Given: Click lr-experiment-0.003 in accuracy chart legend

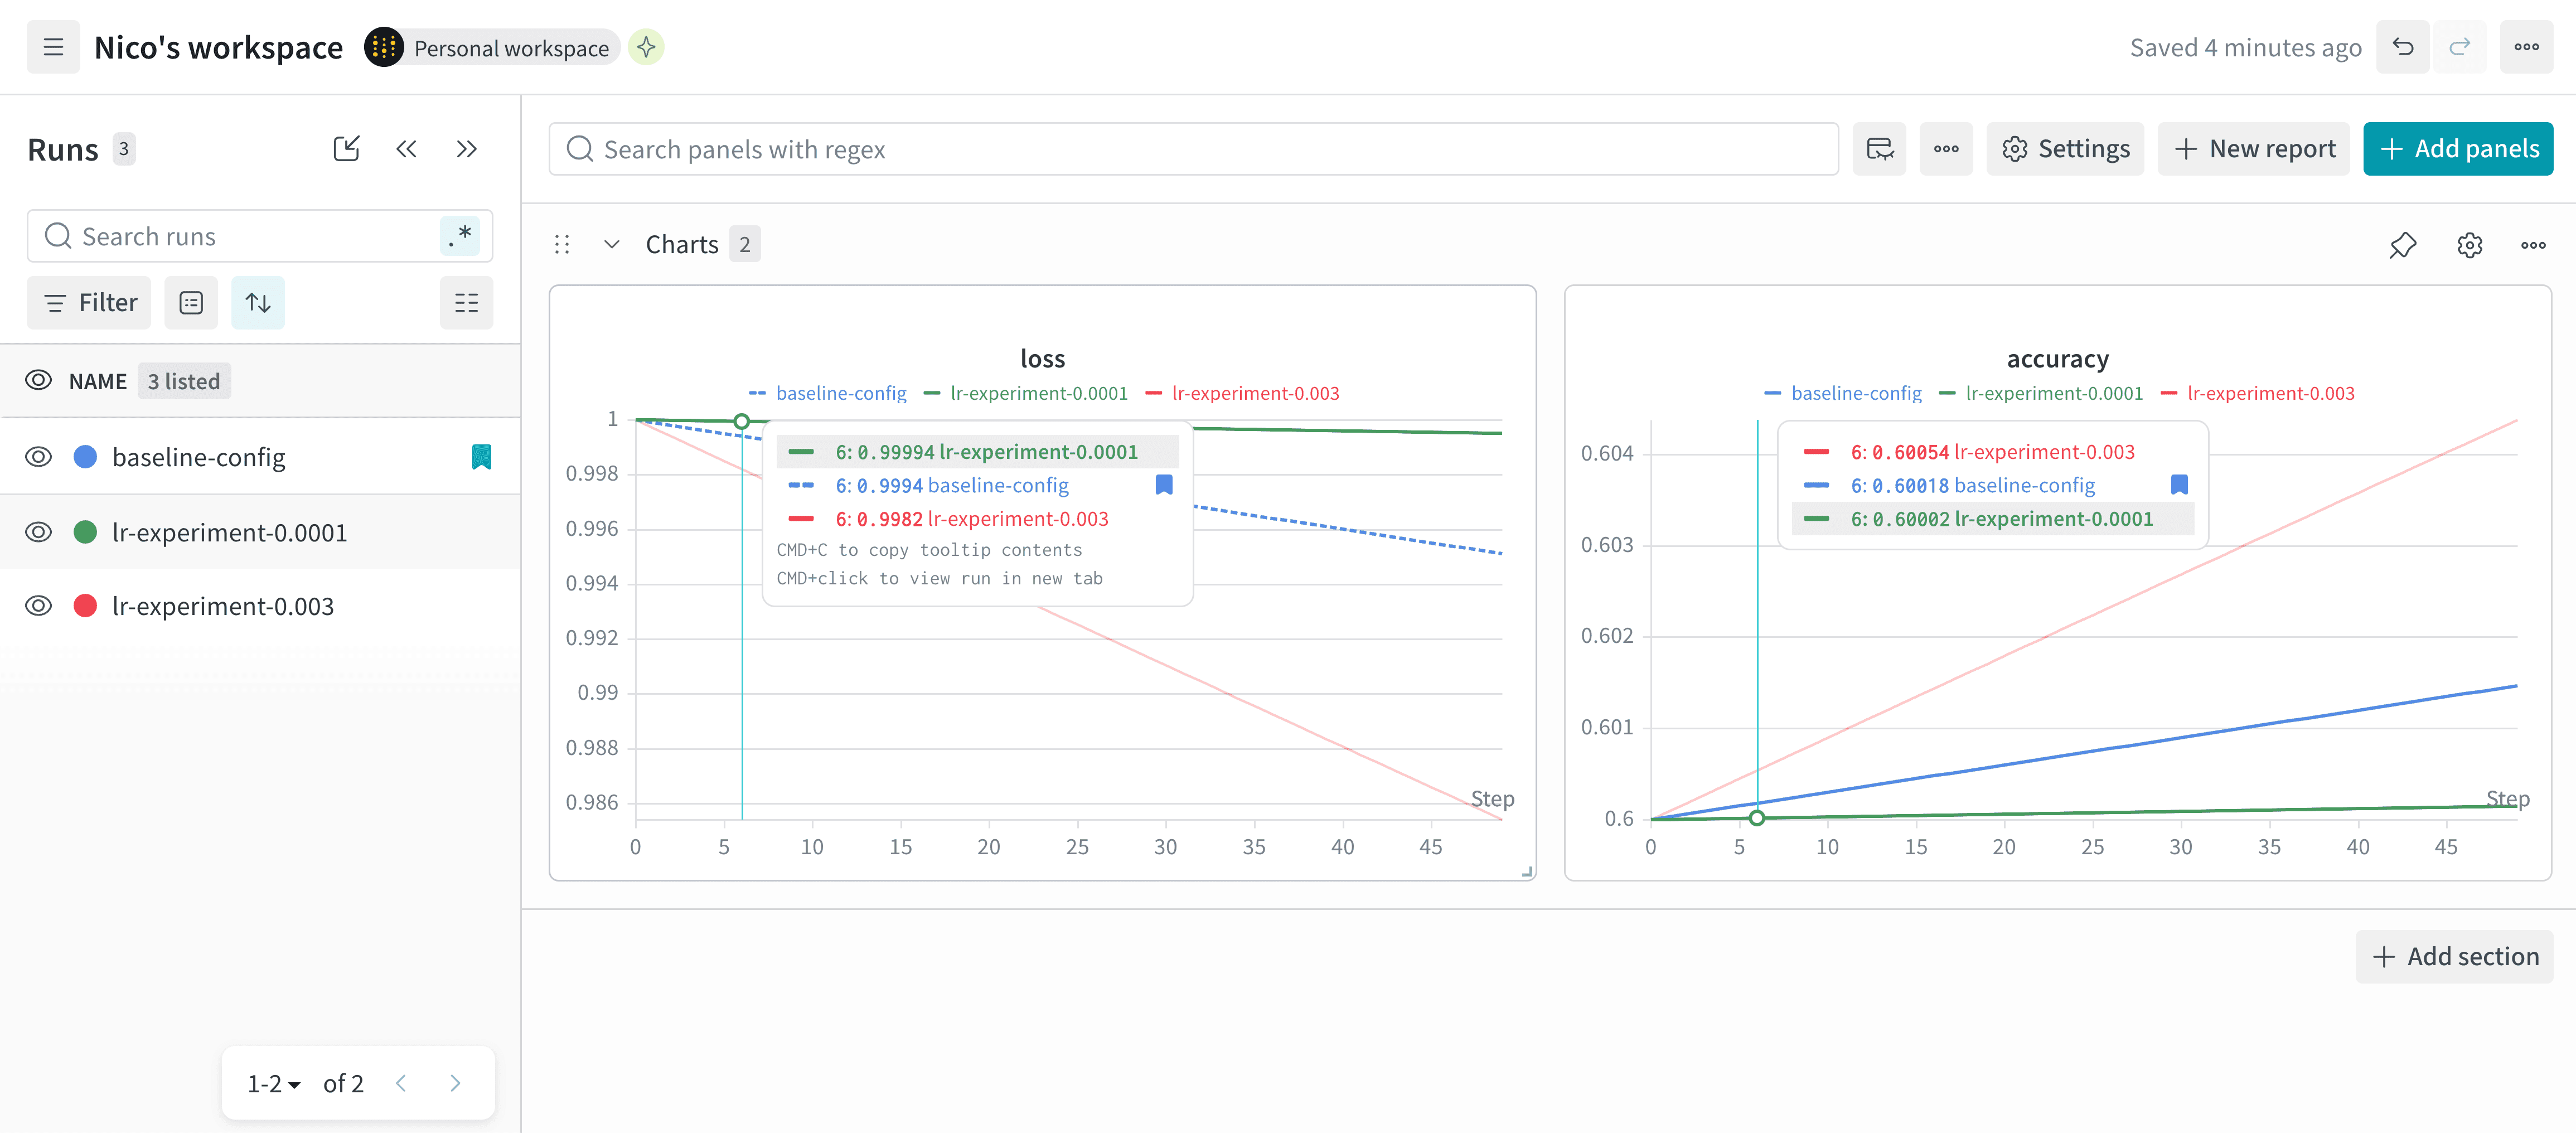Looking at the screenshot, I should coord(2257,393).
